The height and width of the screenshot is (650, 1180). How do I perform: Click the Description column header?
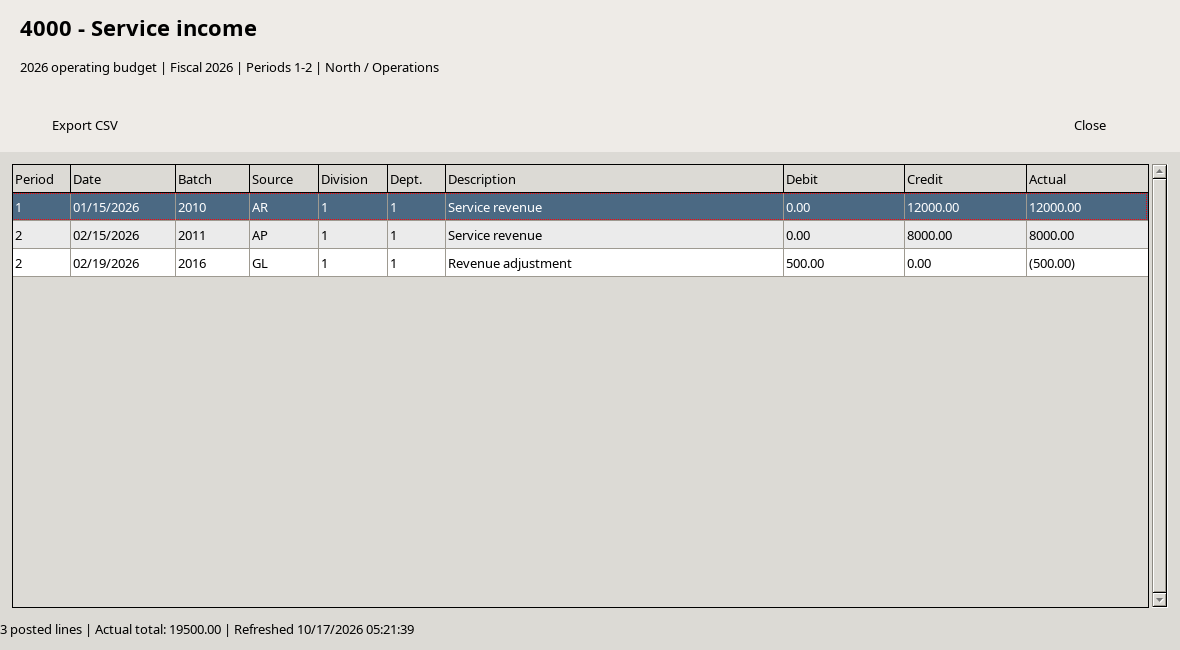614,179
